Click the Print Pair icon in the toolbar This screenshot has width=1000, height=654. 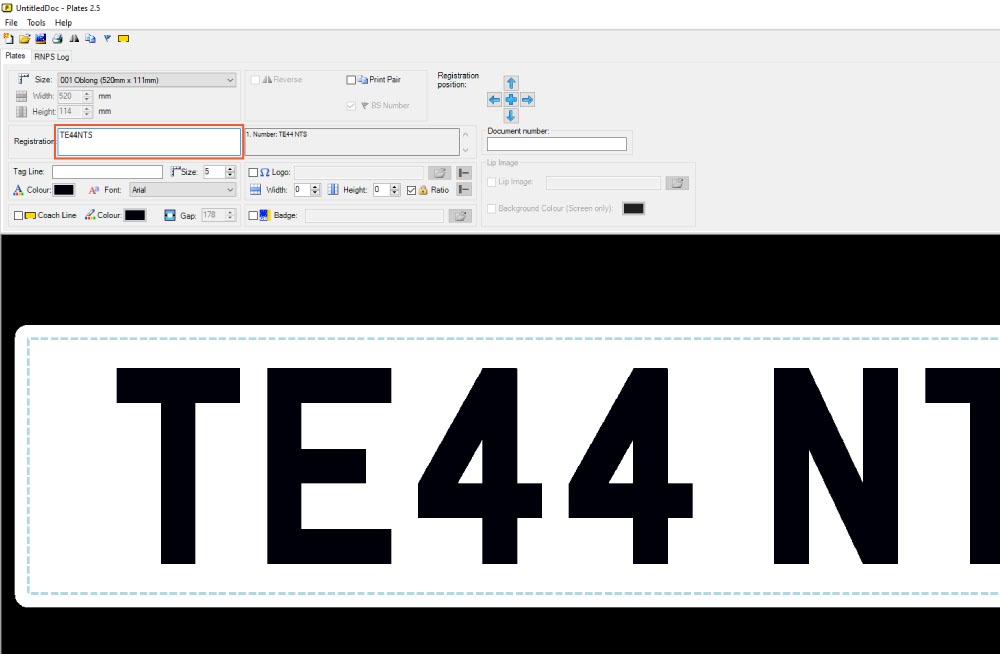coord(91,39)
